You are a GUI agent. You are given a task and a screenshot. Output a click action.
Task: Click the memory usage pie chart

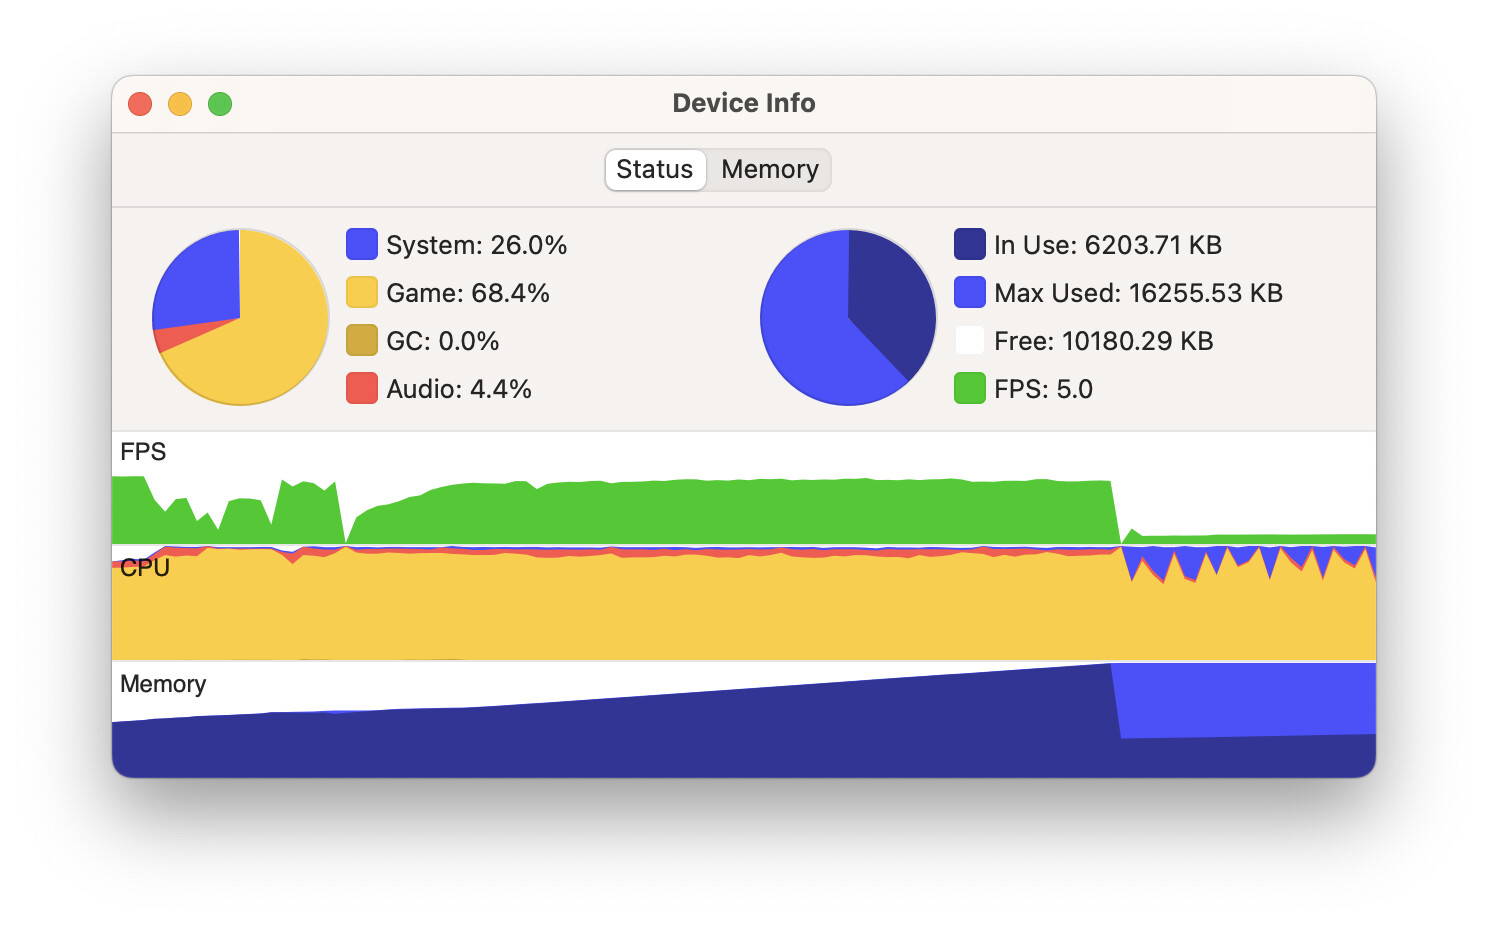[x=848, y=317]
